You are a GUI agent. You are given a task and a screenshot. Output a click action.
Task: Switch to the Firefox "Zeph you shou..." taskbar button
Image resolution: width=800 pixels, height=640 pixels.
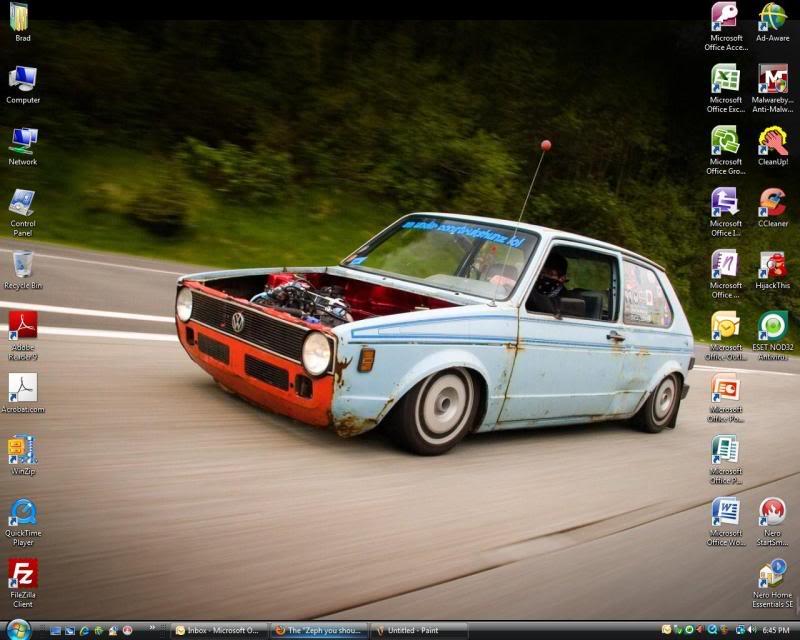pos(319,631)
